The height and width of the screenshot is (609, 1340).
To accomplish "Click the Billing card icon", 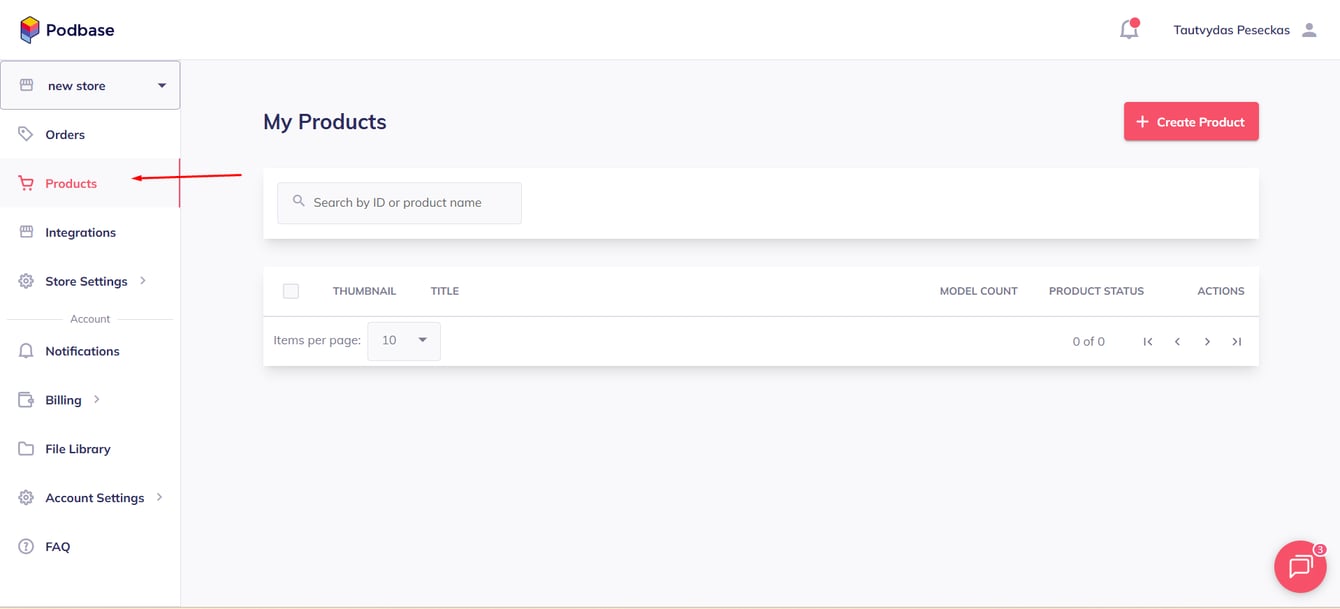I will pyautogui.click(x=24, y=399).
